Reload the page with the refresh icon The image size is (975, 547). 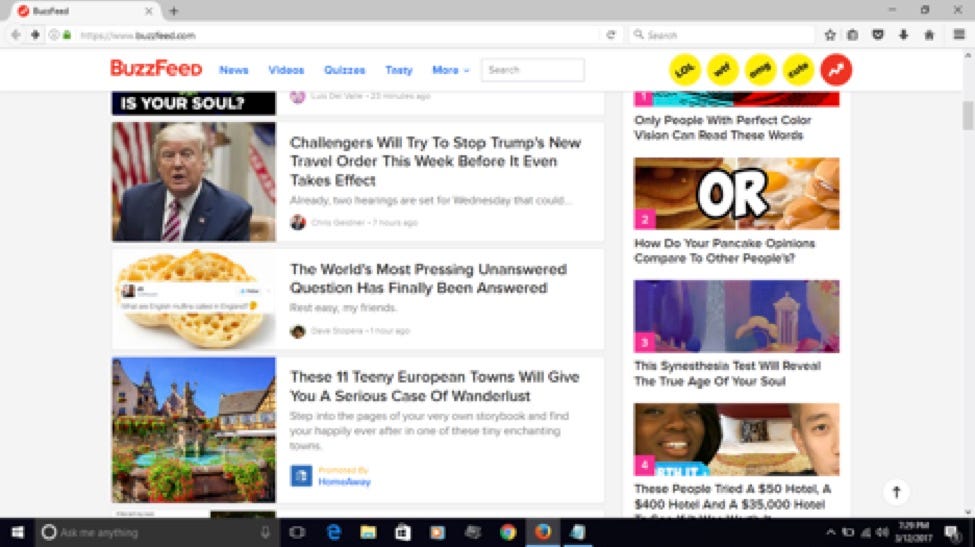(x=611, y=35)
